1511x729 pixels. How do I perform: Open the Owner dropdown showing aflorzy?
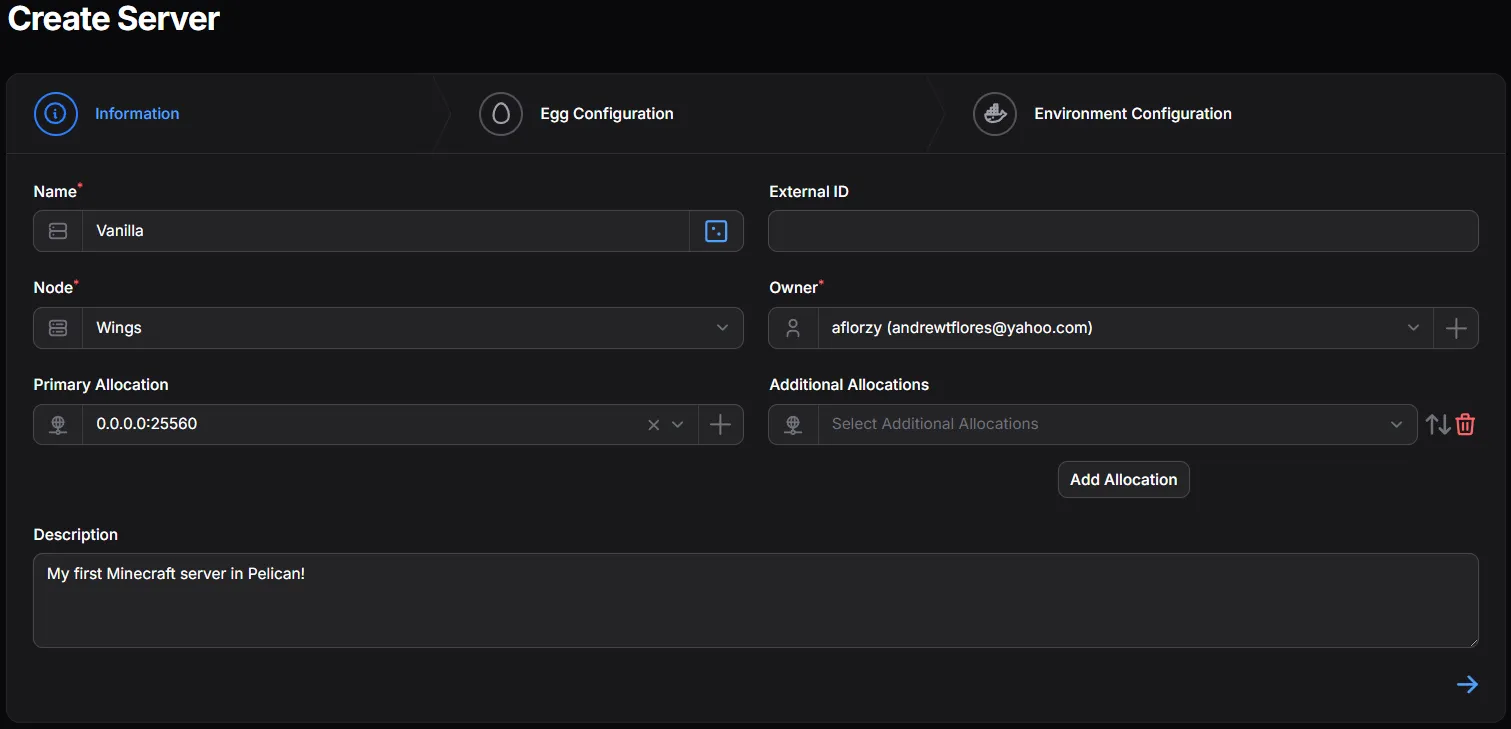(1125, 328)
